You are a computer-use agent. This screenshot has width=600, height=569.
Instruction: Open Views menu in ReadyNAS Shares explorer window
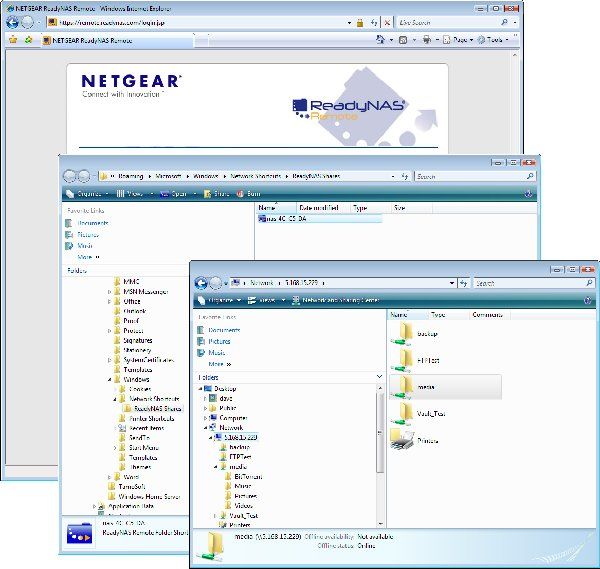click(134, 194)
